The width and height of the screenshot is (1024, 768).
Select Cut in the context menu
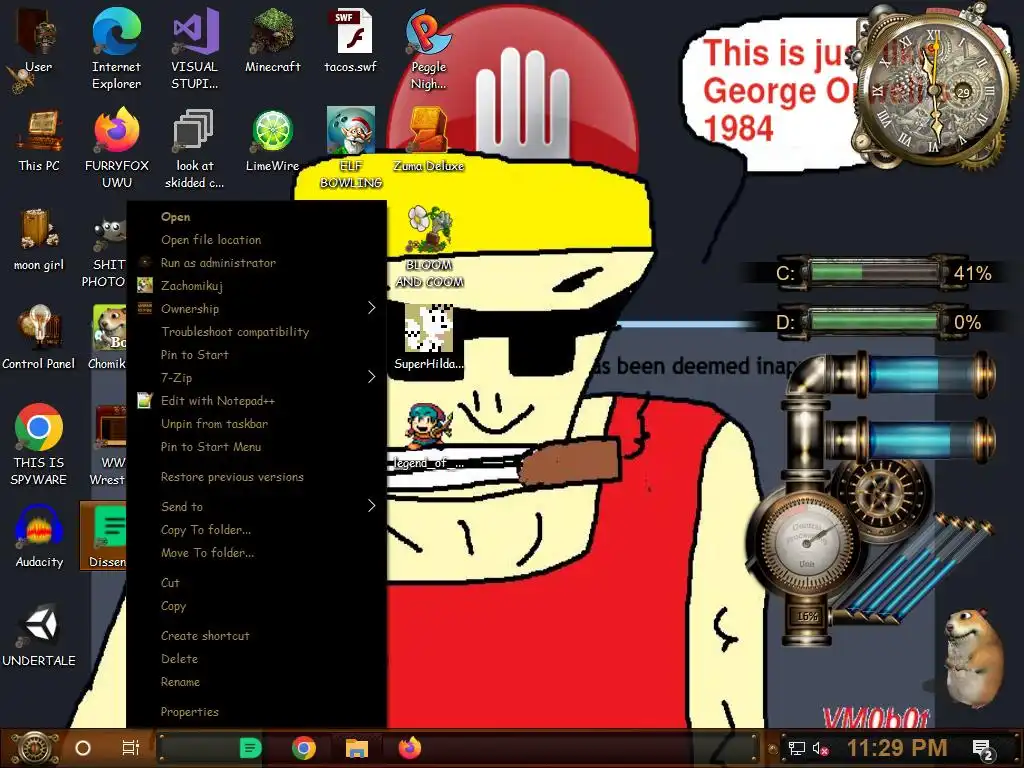point(257,583)
